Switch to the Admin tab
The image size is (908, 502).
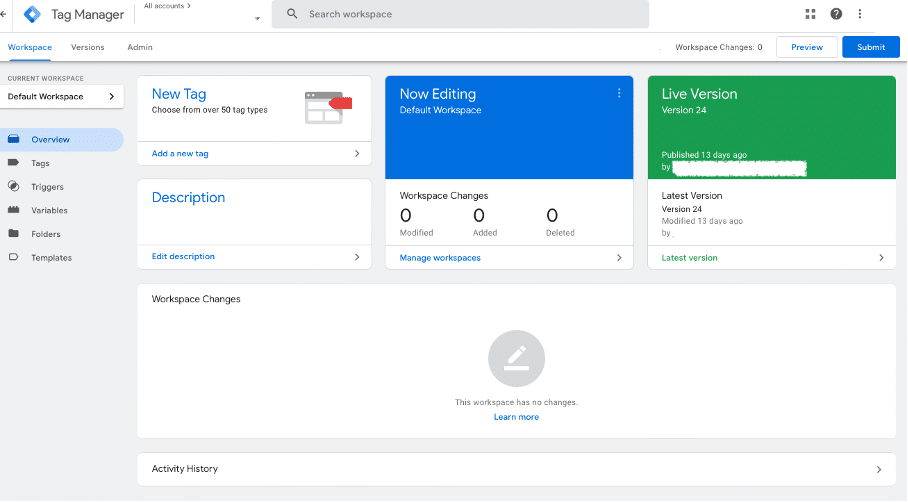(140, 47)
